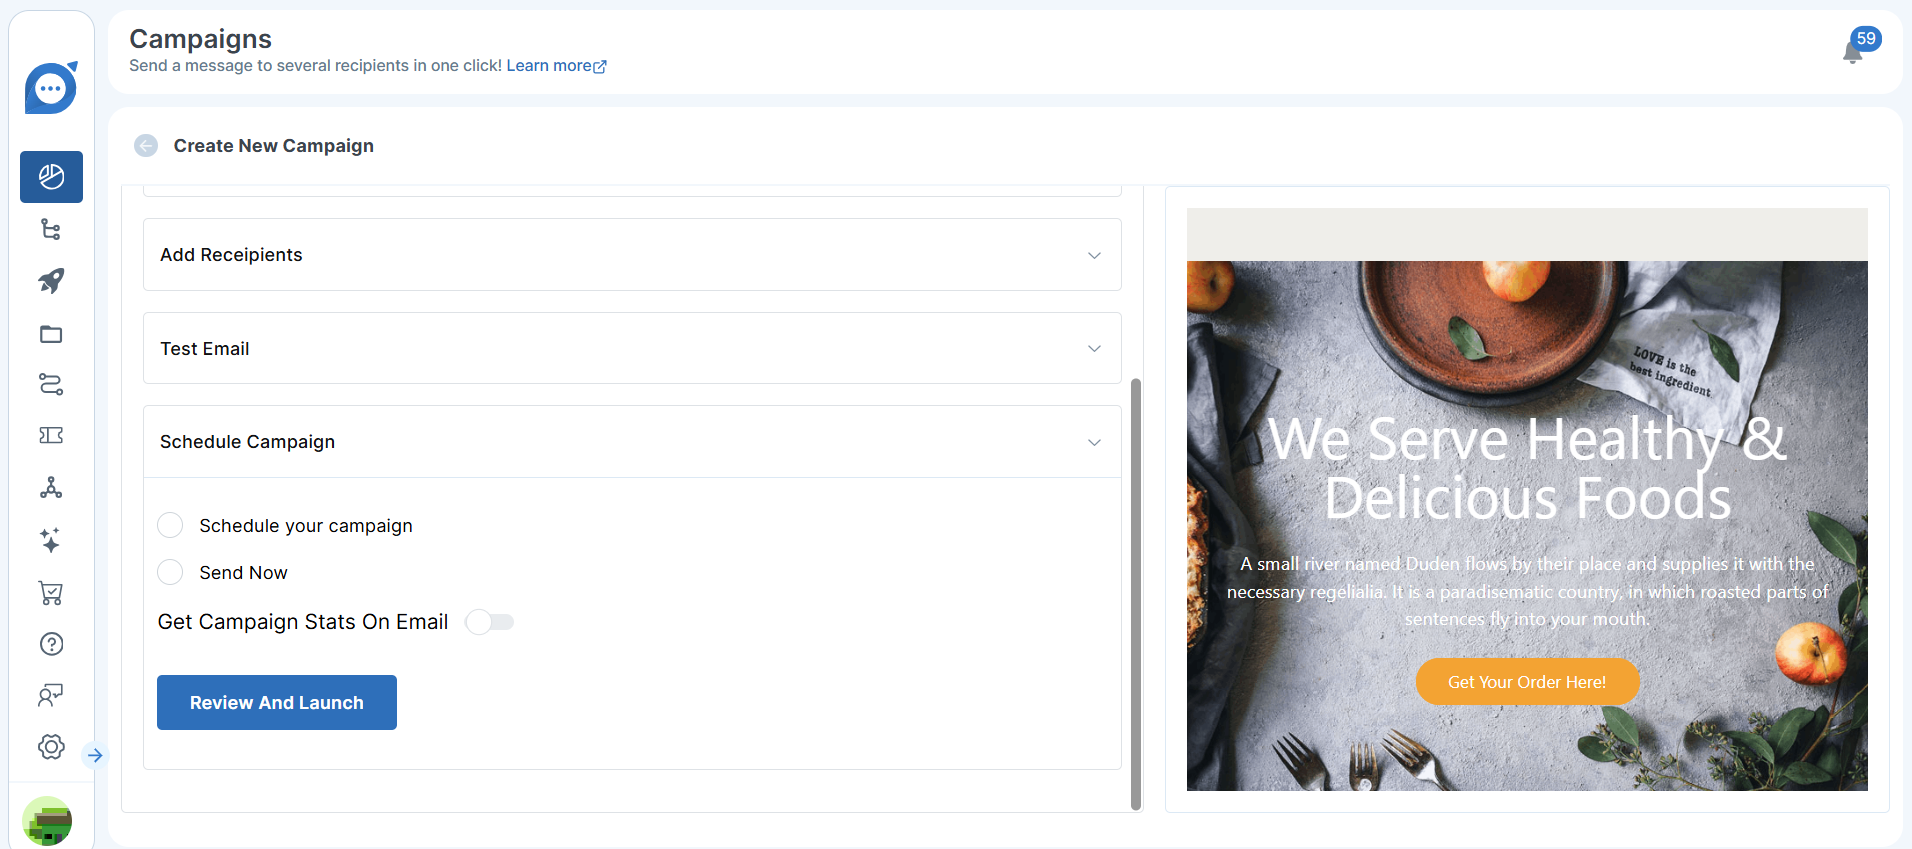
Task: Click the Review And Launch button
Action: pos(277,703)
